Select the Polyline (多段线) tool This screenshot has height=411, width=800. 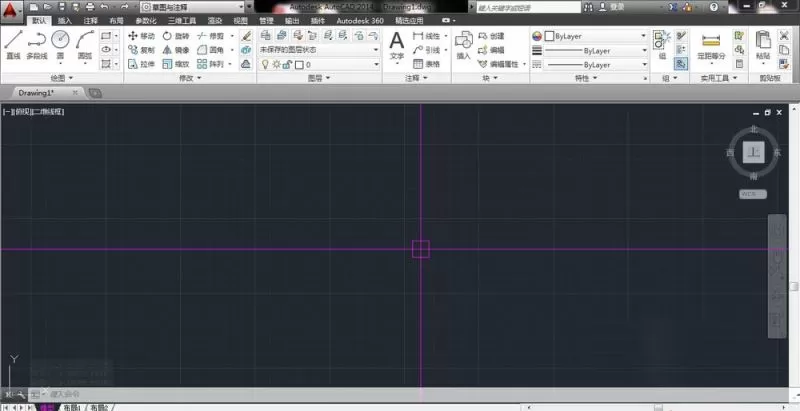(37, 44)
